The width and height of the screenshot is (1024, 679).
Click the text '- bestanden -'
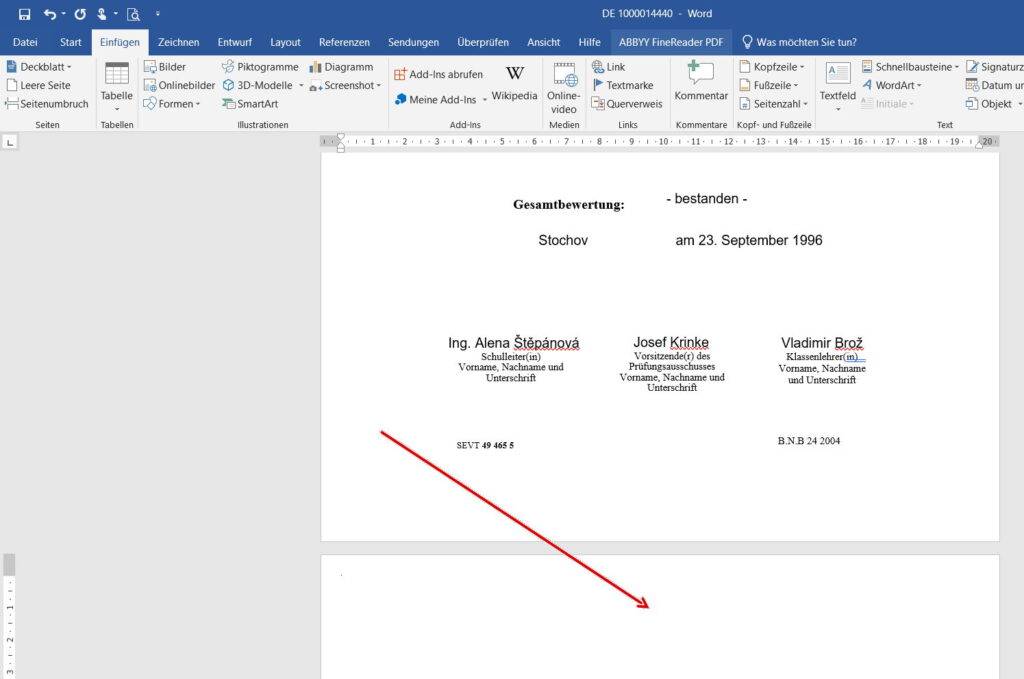707,198
